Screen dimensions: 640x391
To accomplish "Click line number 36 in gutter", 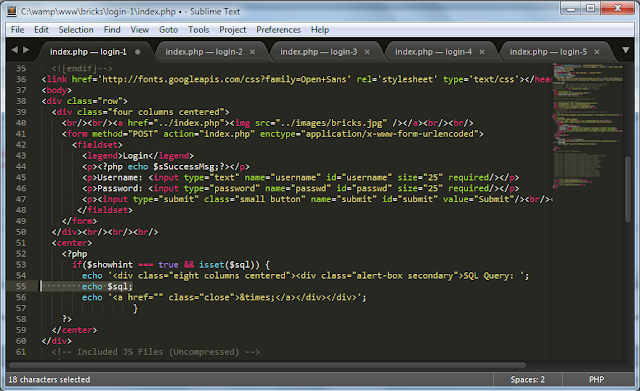I will [21, 79].
